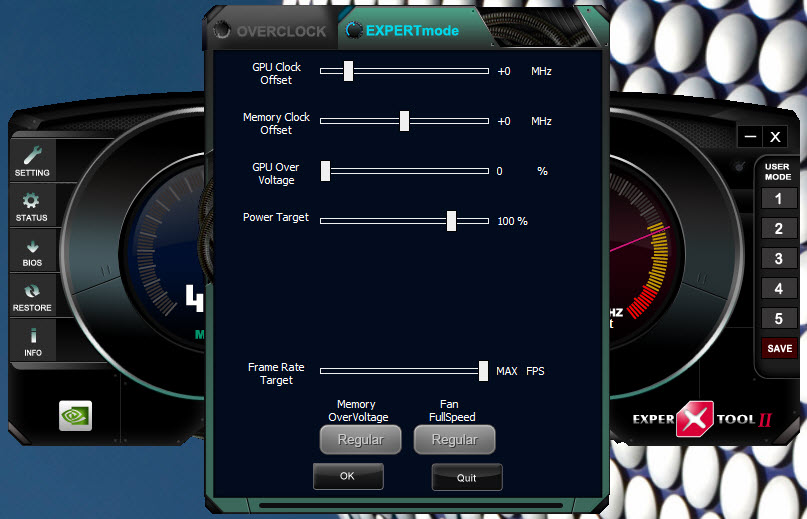This screenshot has width=807, height=519.
Task: Click the Quit button
Action: point(467,477)
